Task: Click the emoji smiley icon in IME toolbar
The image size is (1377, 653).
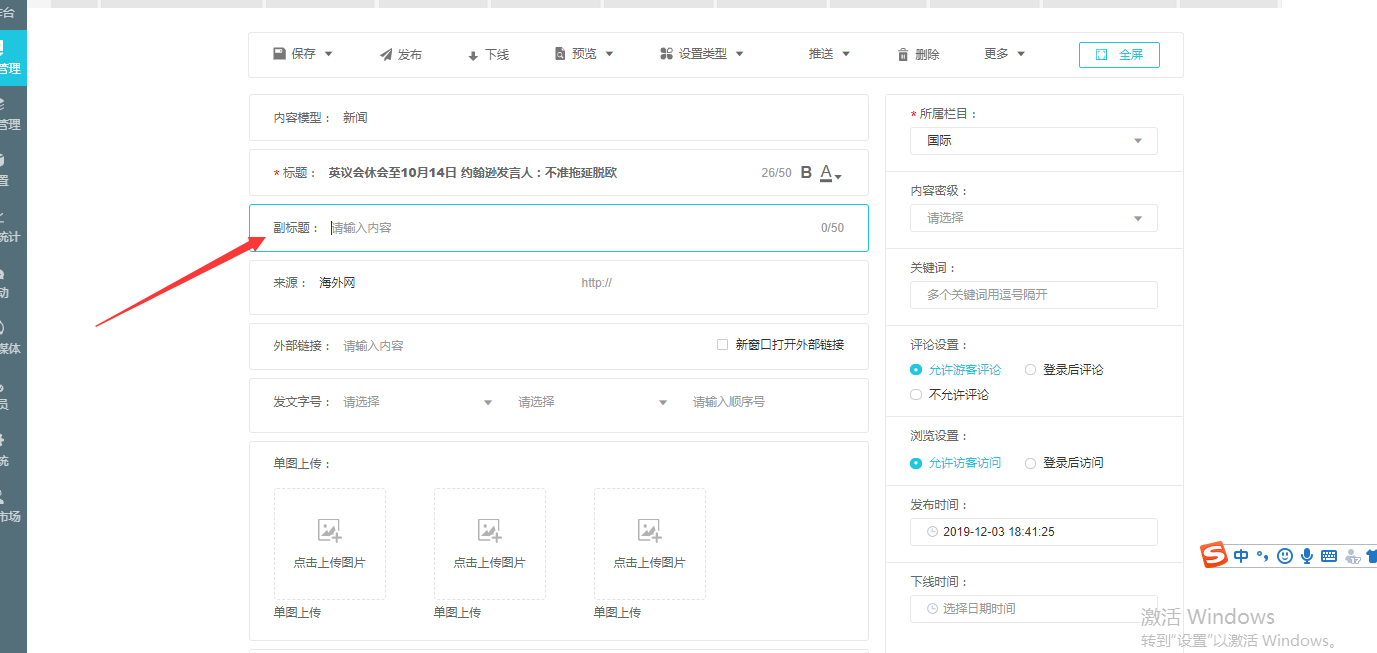Action: (1285, 556)
